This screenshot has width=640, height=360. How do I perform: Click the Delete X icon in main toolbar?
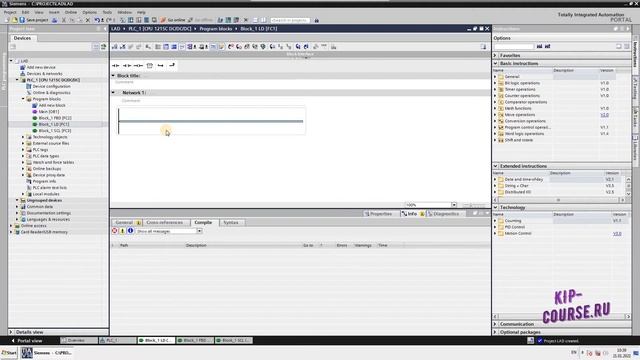pyautogui.click(x=88, y=20)
